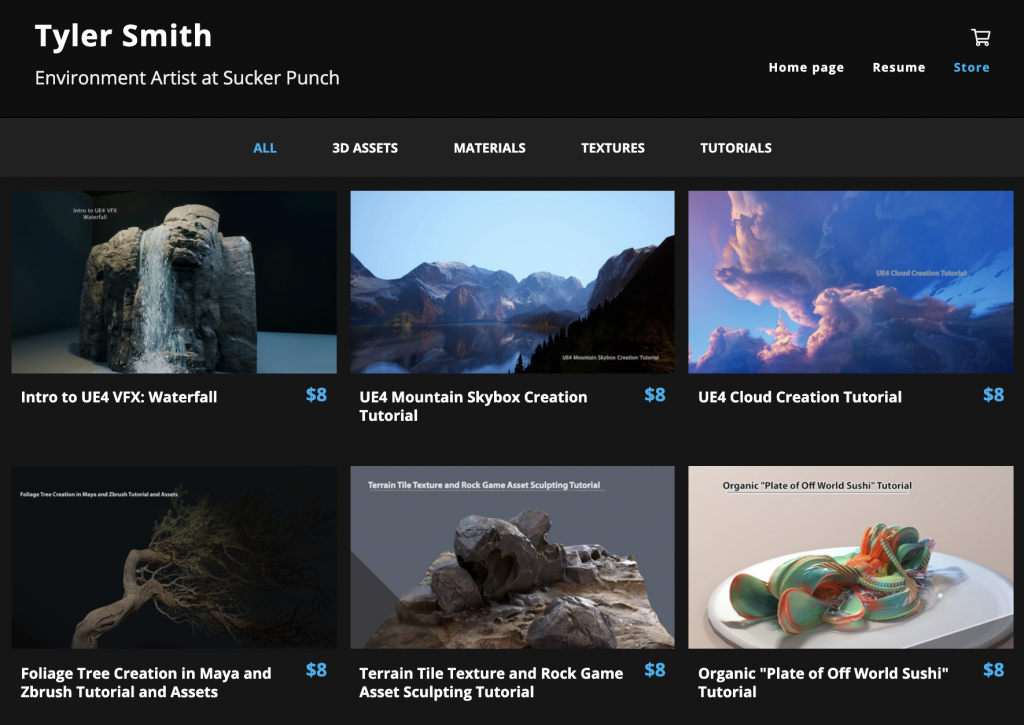The height and width of the screenshot is (725, 1024).
Task: Switch to the 3D ASSETS tab
Action: tap(365, 148)
